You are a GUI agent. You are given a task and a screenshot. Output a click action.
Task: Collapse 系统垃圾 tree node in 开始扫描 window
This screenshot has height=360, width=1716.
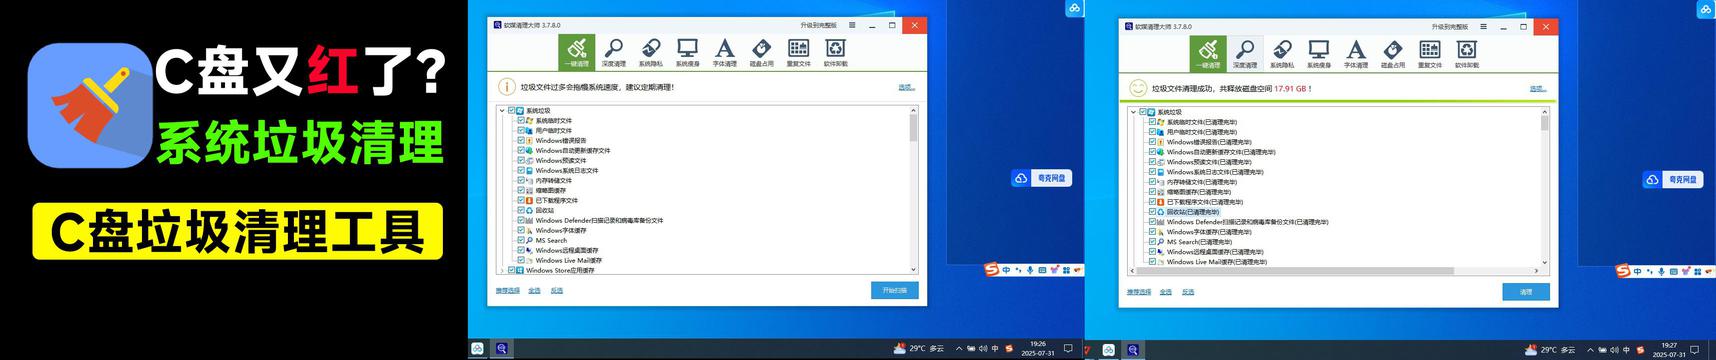[x=502, y=111]
